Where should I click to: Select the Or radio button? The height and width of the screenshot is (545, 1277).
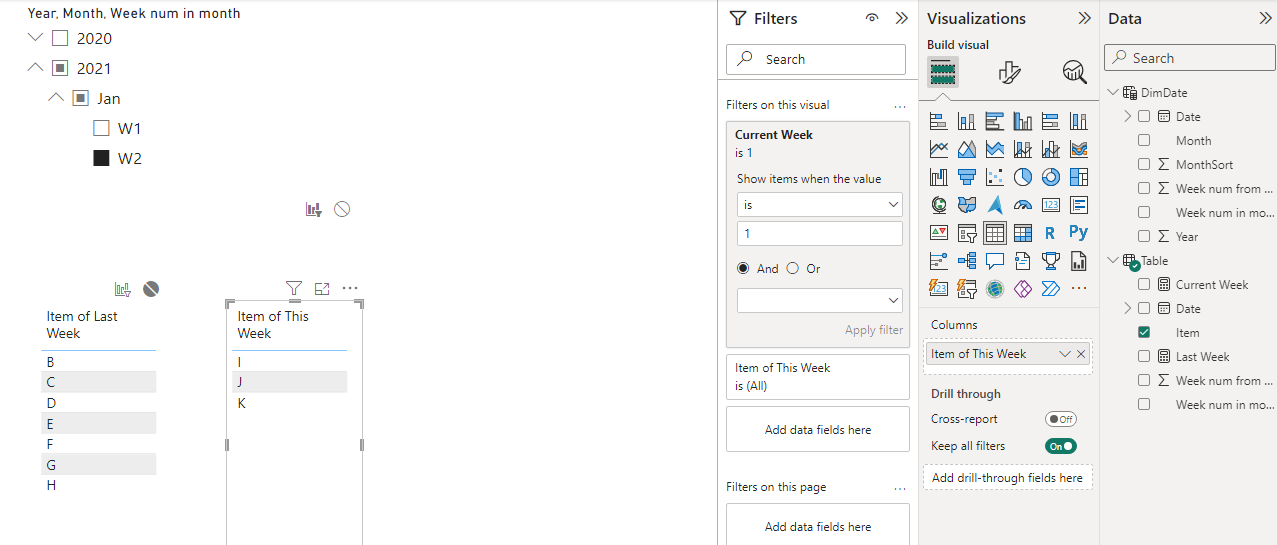pos(793,268)
